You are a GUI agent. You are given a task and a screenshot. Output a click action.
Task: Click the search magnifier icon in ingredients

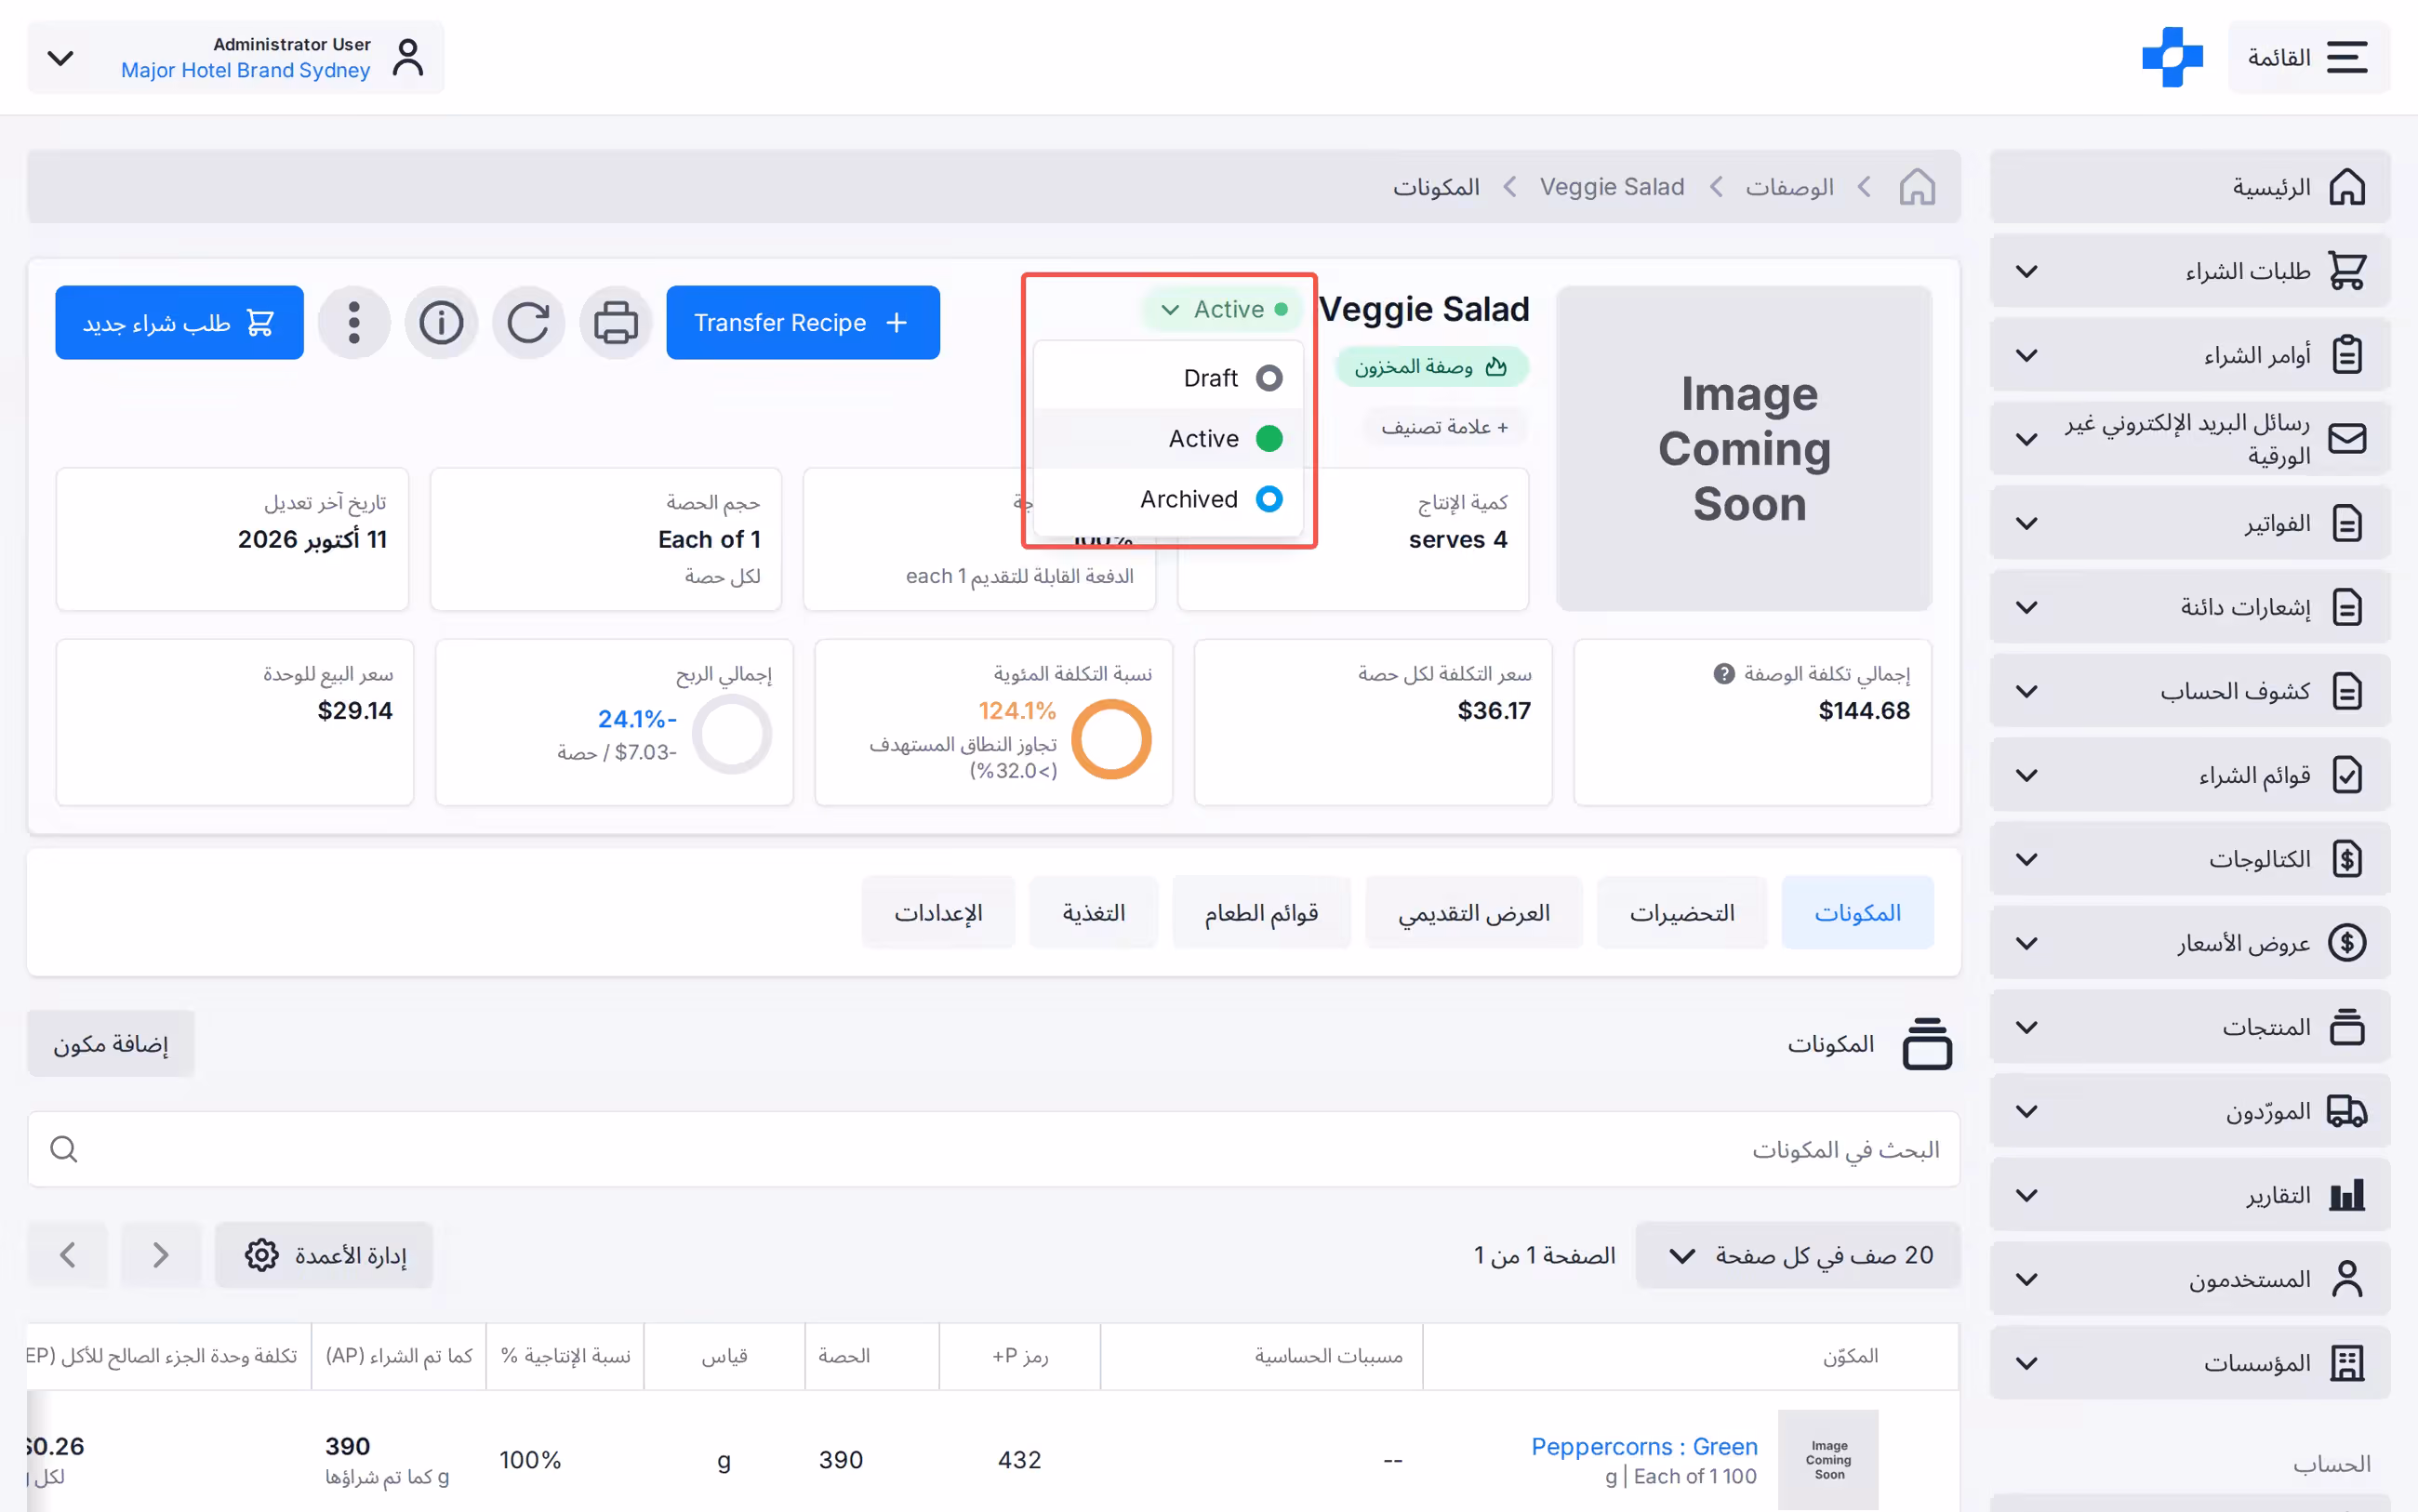coord(64,1149)
